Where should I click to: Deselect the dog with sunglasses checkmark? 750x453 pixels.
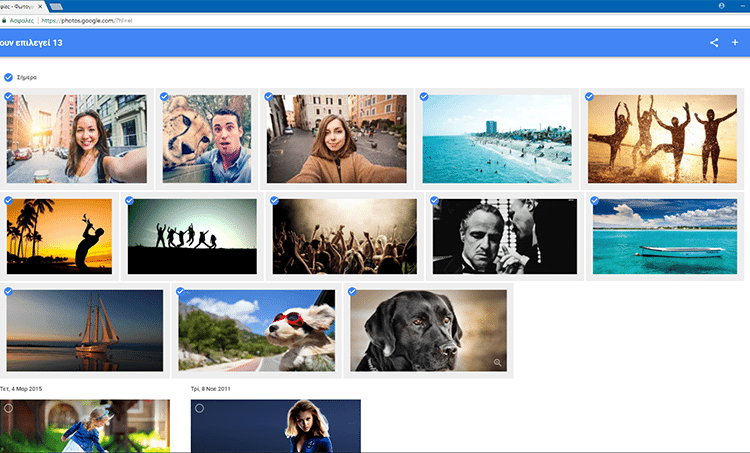[180, 291]
